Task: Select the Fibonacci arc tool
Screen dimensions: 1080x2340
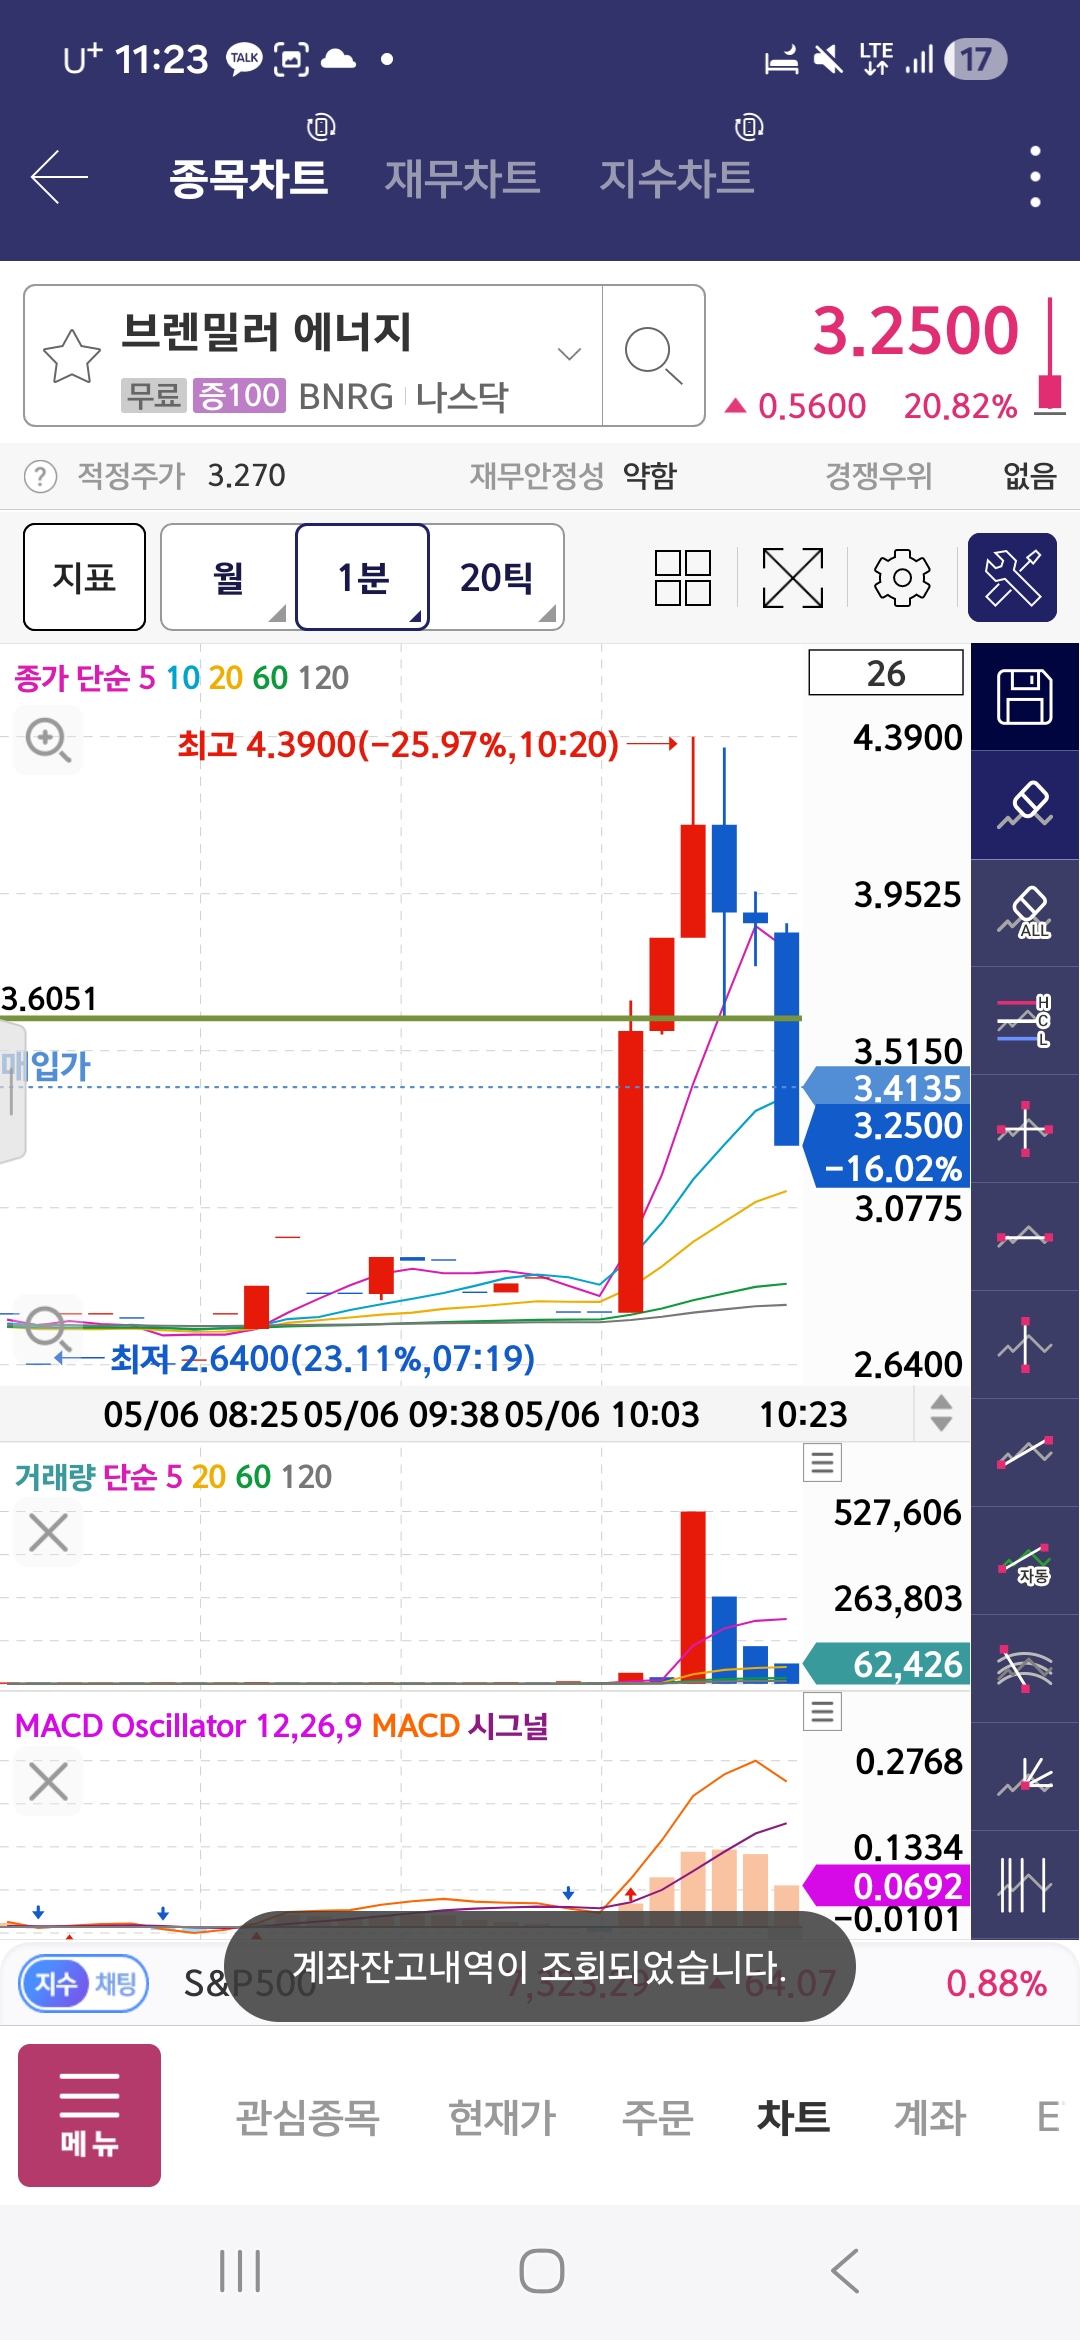Action: point(1025,1669)
